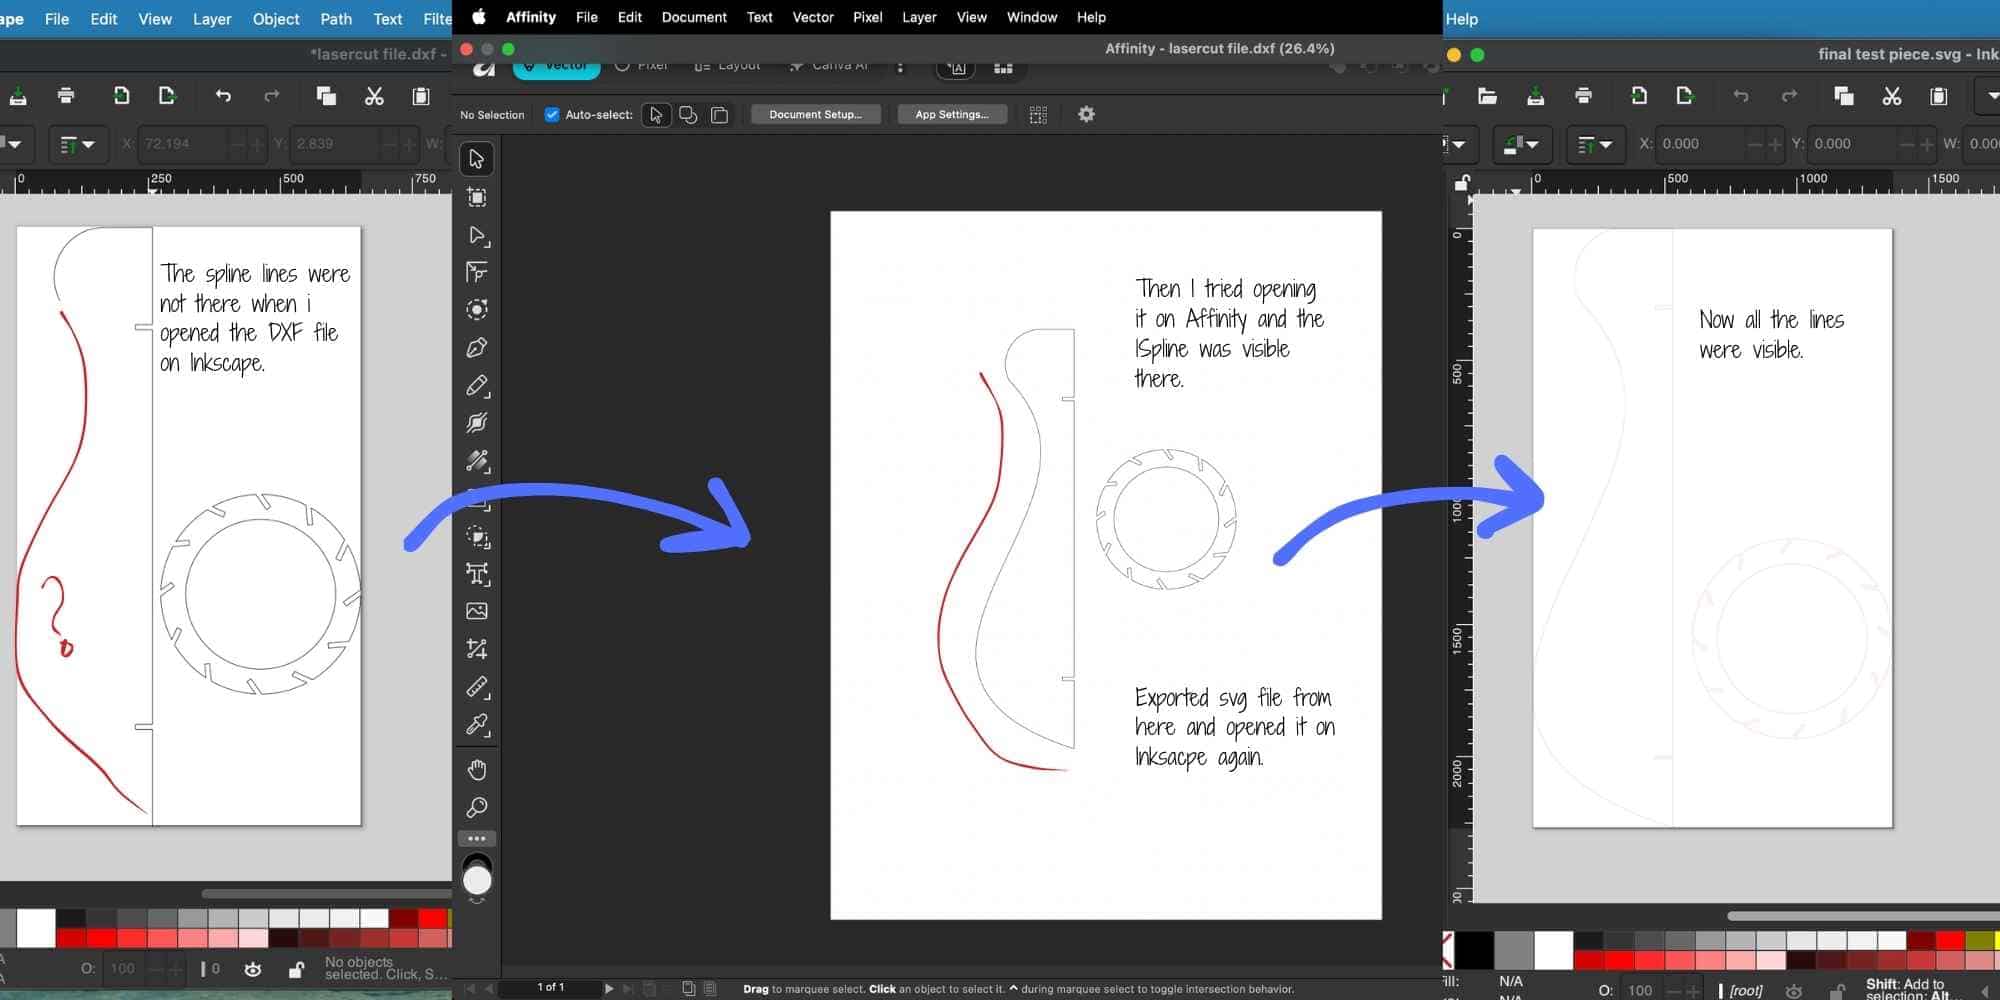Select the hand View tool in Affinity
Screen dimensions: 2000x1000
coord(477,769)
